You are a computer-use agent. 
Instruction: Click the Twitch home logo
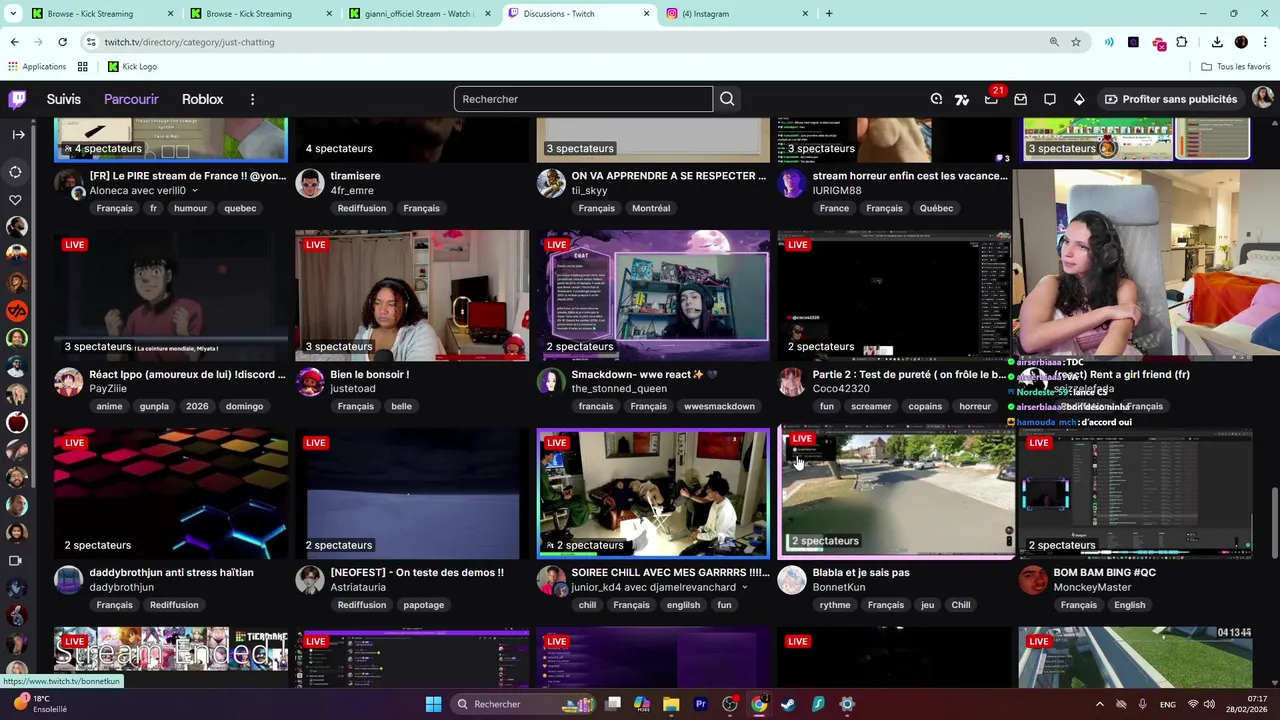pyautogui.click(x=17, y=99)
